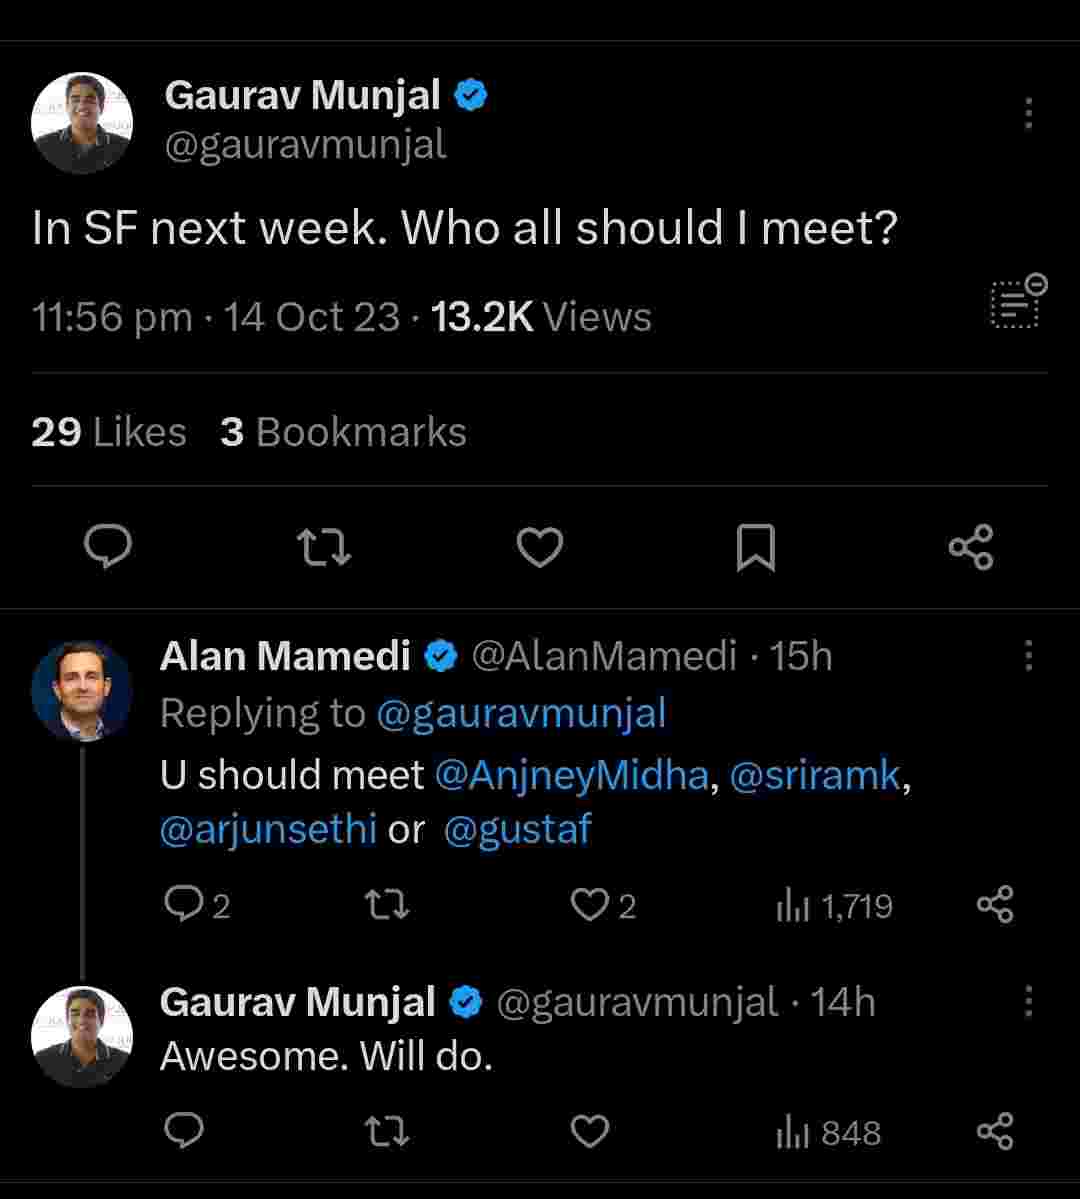View the 29 Likes list

109,432
